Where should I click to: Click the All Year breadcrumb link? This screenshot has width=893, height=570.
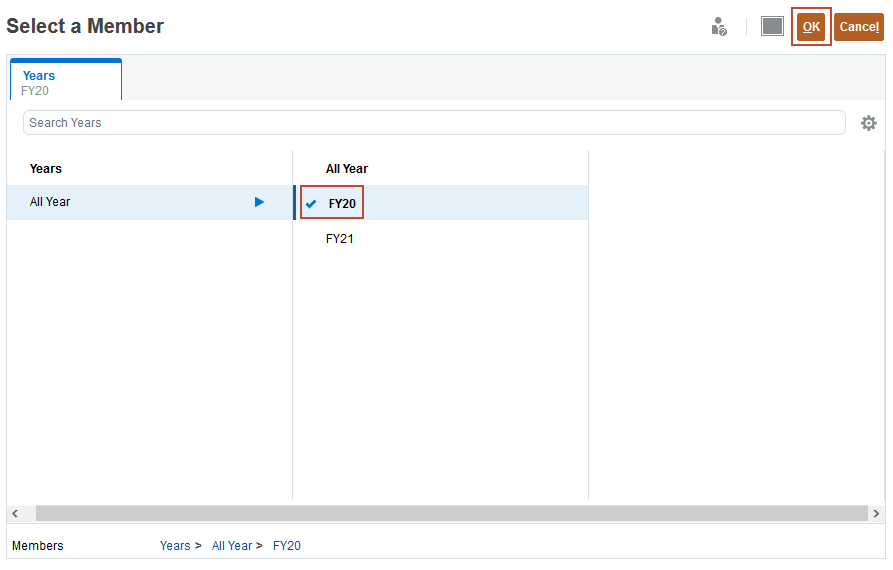point(232,546)
